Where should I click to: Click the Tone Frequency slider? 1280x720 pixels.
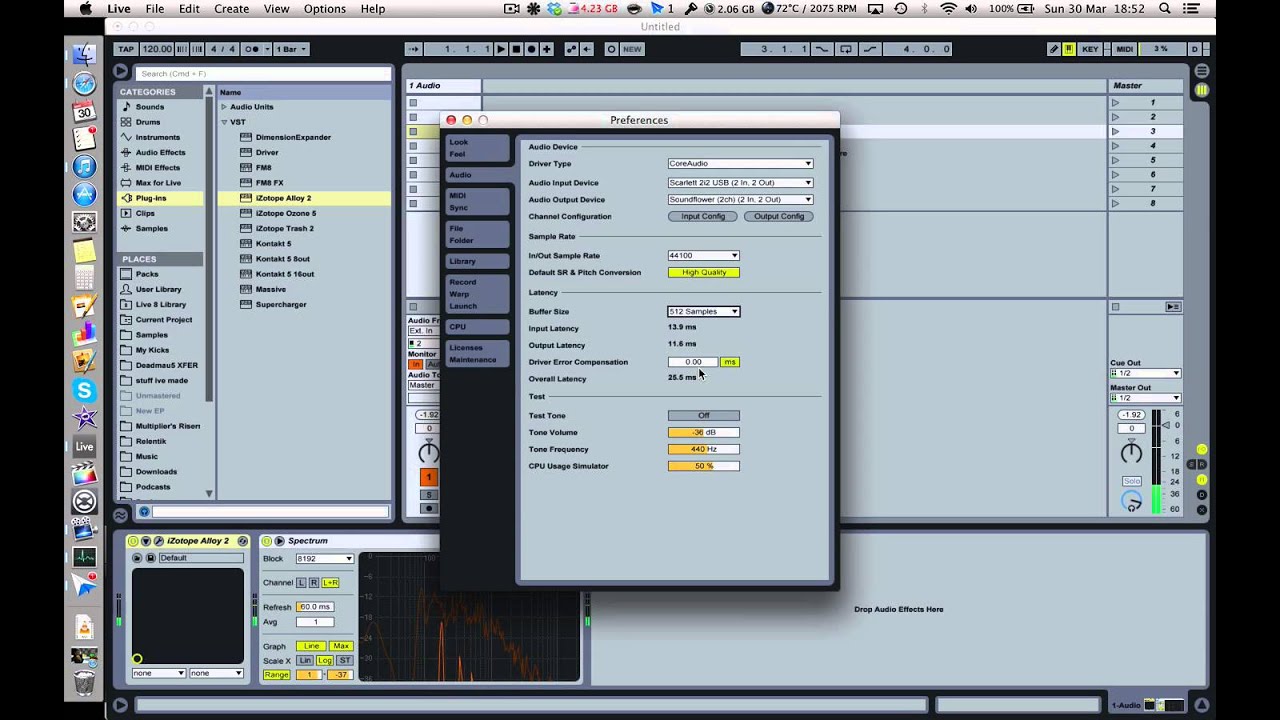704,449
